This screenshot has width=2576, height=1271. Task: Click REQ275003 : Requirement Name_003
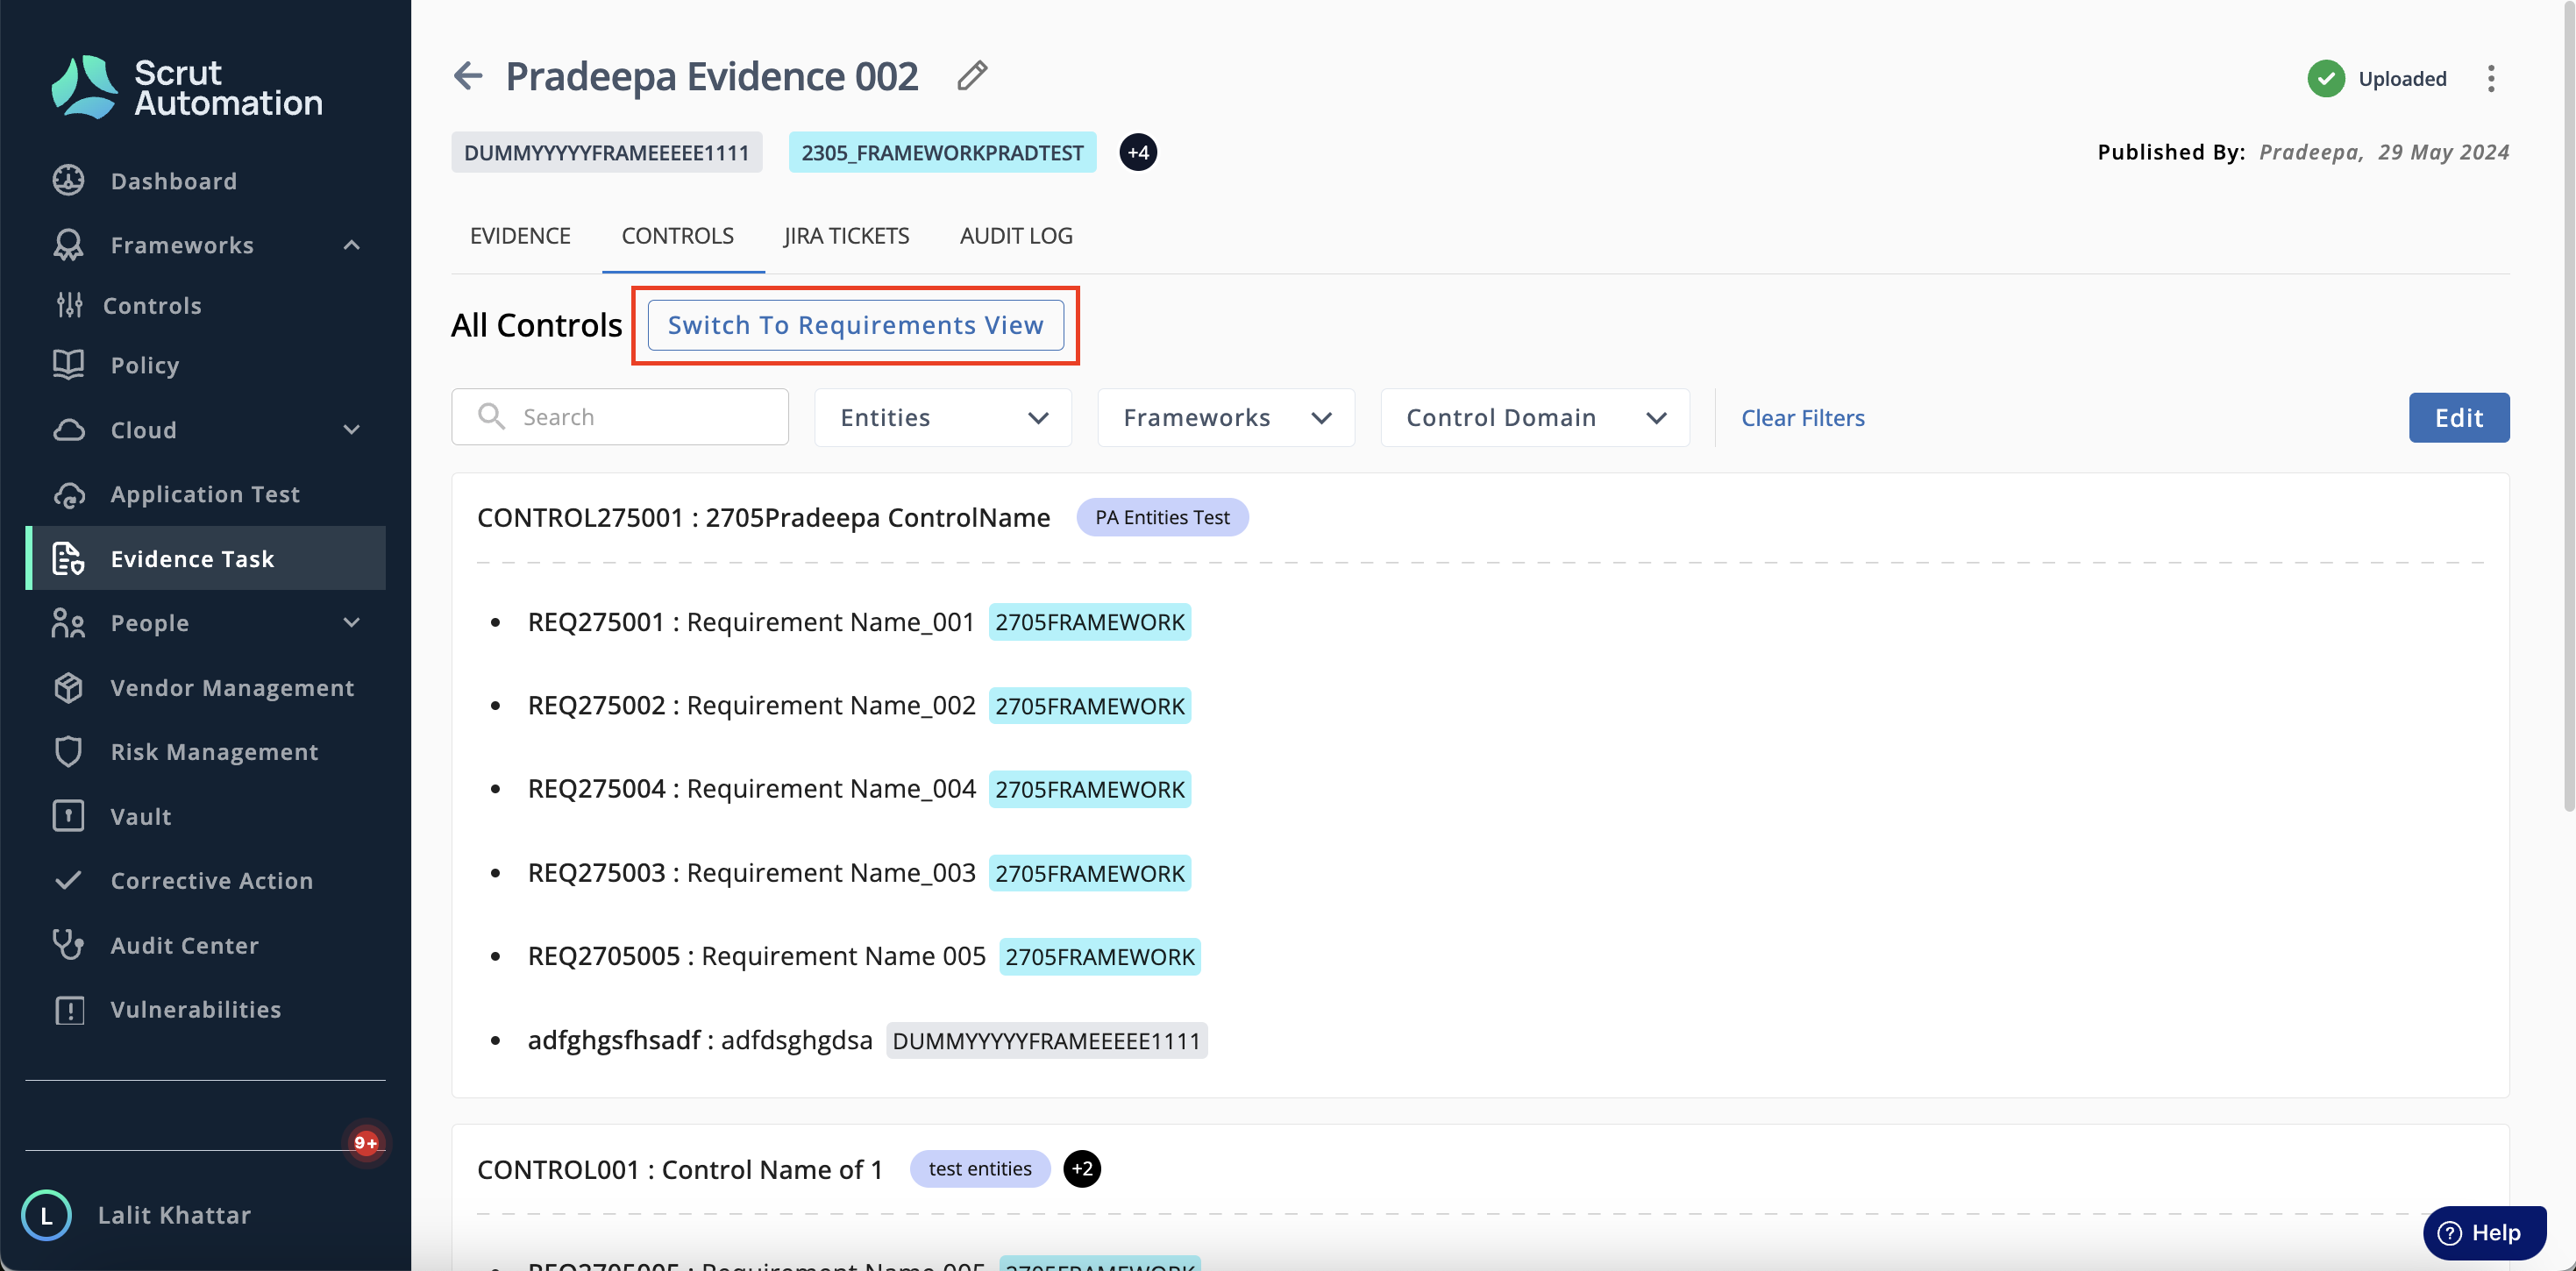[x=751, y=873]
